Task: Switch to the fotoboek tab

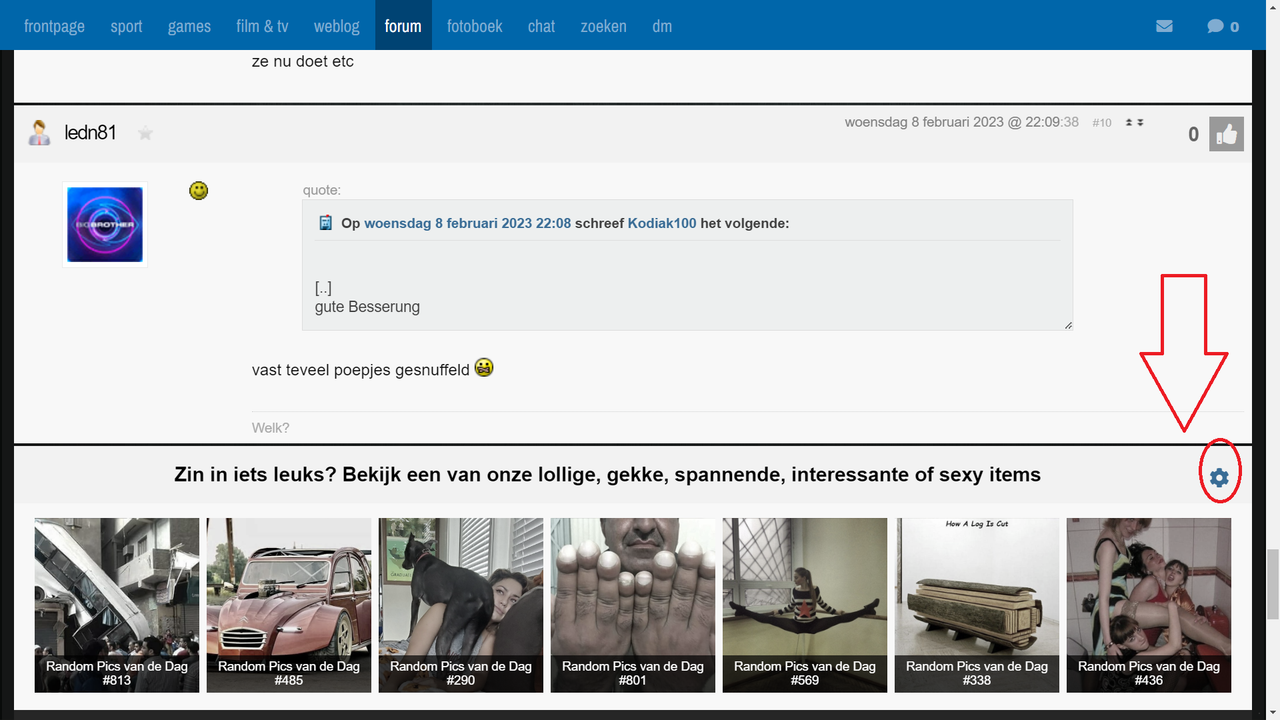Action: (x=474, y=26)
